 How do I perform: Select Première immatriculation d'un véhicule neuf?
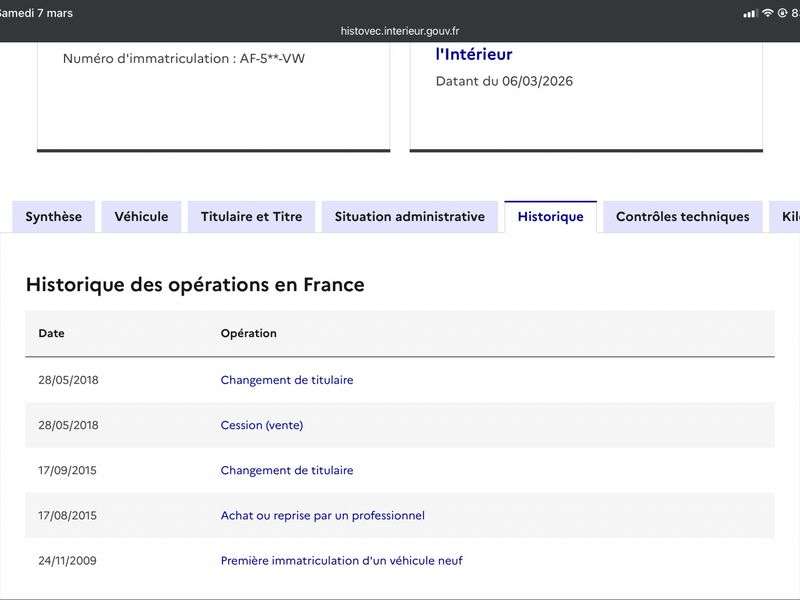pyautogui.click(x=341, y=561)
